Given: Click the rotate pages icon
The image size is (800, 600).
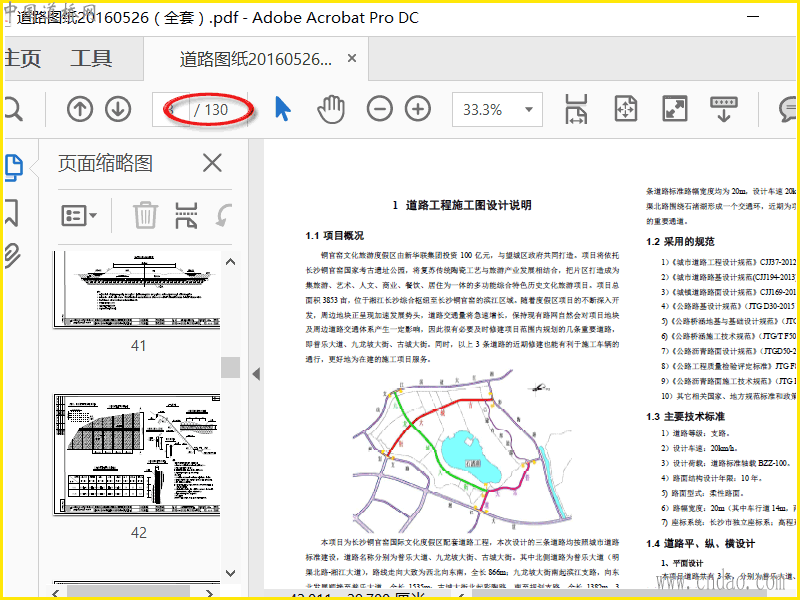Looking at the screenshot, I should click(x=223, y=215).
